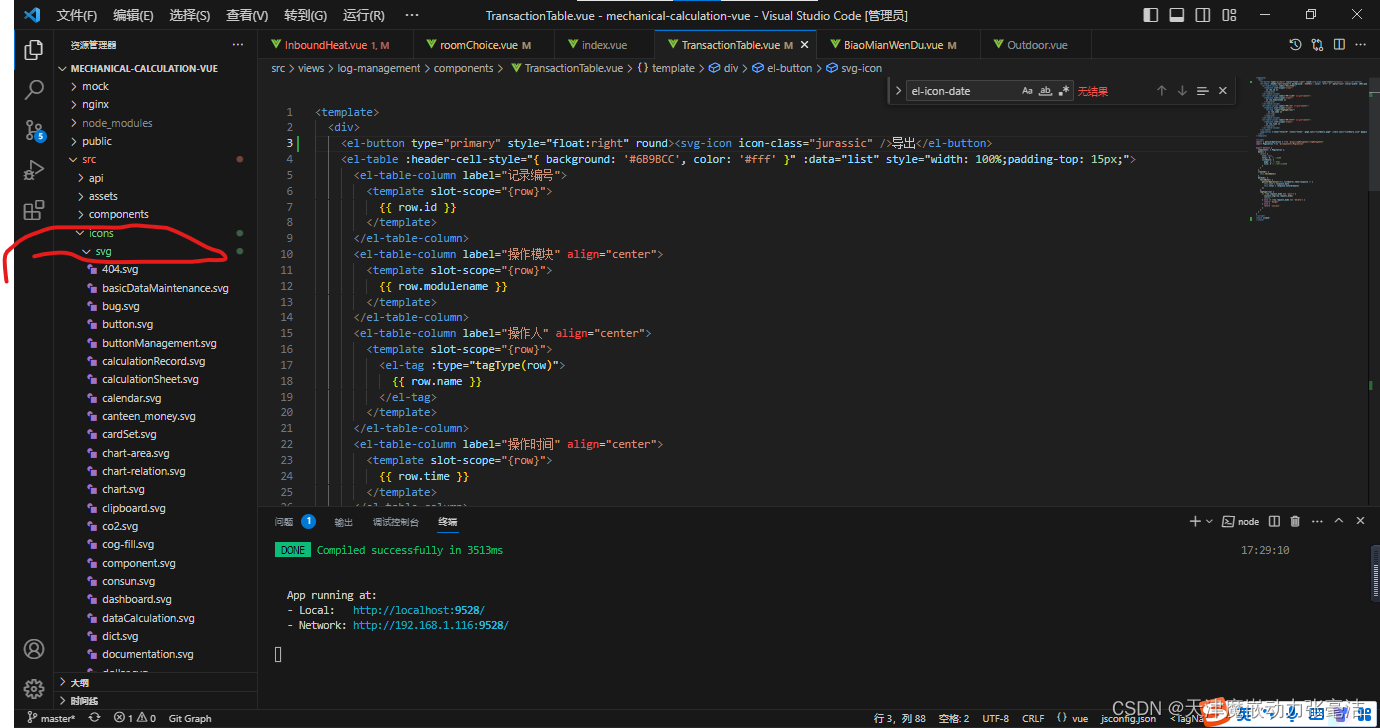
Task: Switch to roomChoice.vue tab
Action: pos(485,45)
